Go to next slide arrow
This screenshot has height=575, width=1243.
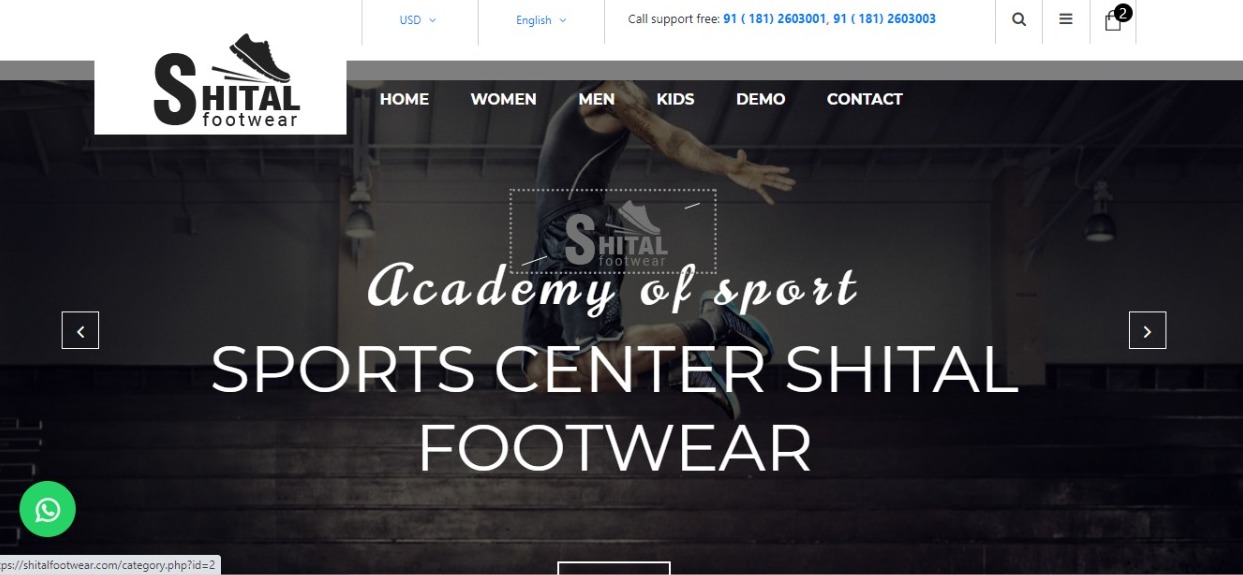point(1147,330)
